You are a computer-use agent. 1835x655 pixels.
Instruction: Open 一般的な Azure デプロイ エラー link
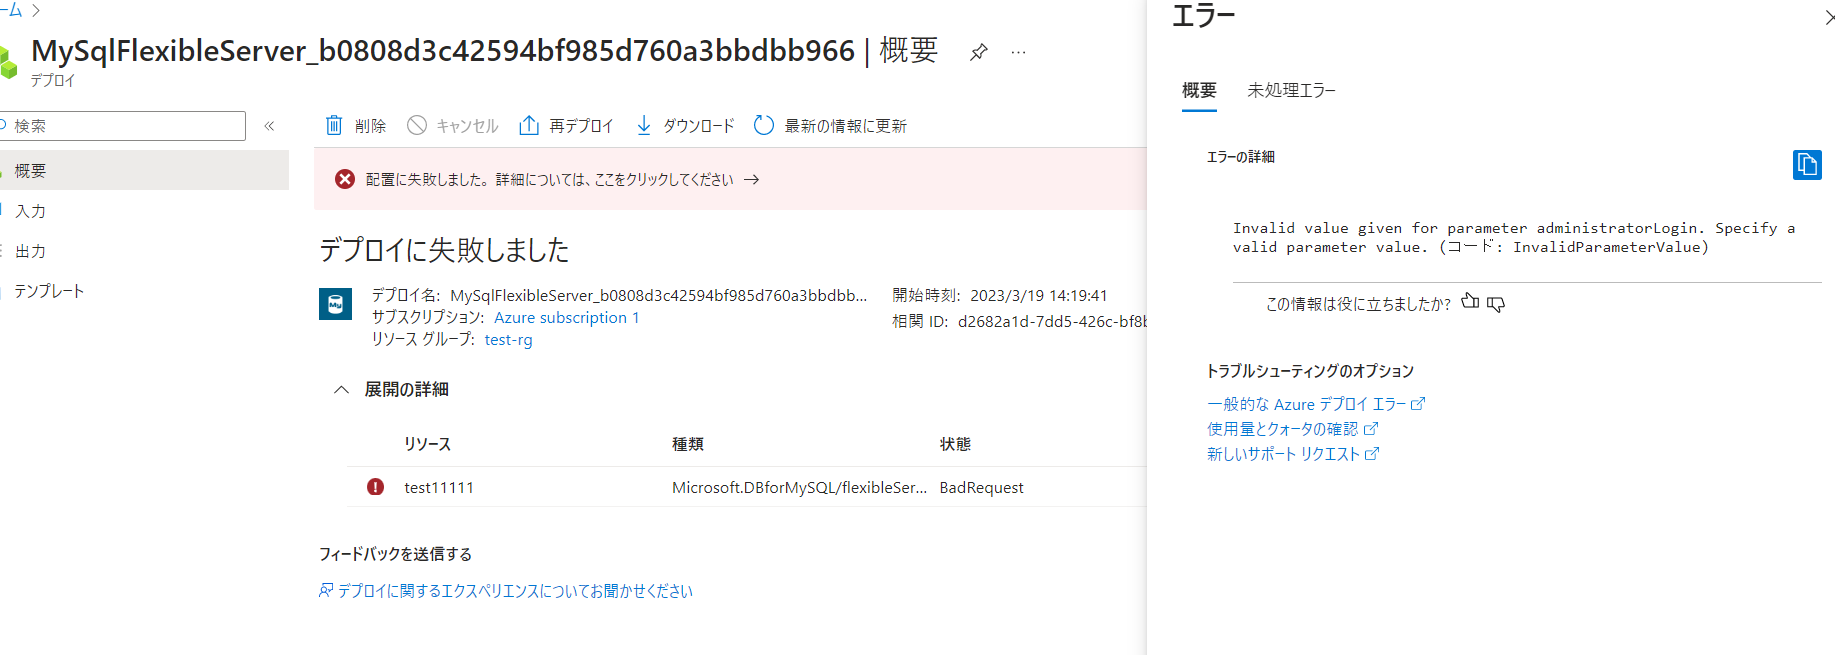click(1315, 404)
